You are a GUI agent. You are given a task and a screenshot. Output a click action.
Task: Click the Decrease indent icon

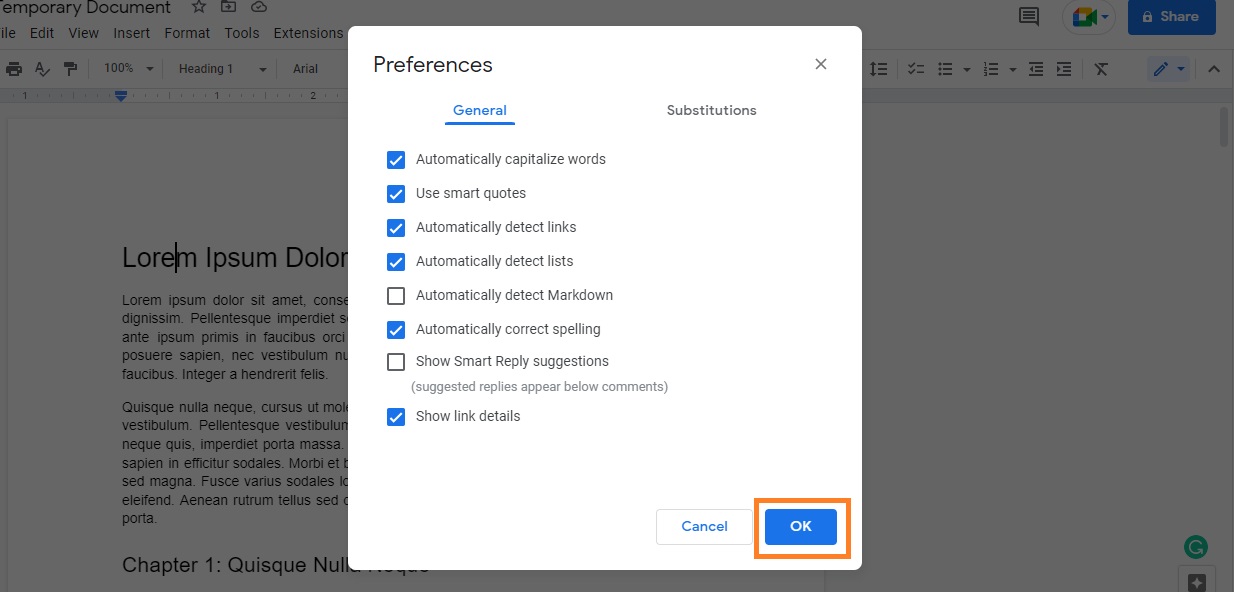(1035, 68)
